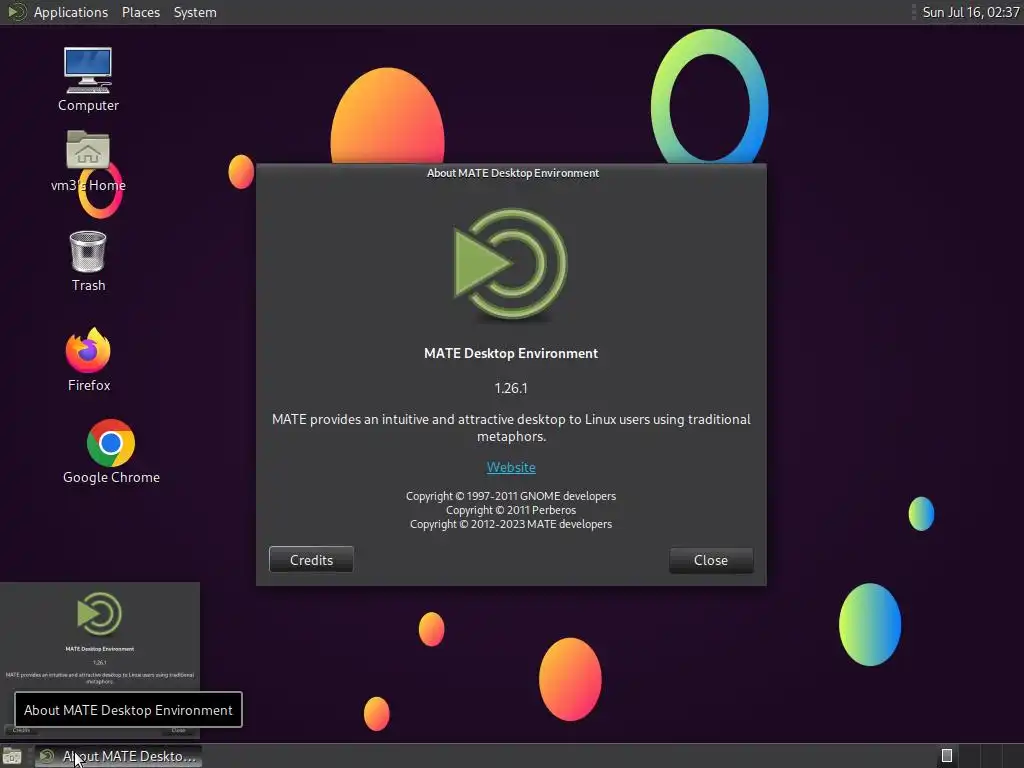This screenshot has height=768, width=1024.
Task: Close the About MATE dialog with Close button
Action: (711, 560)
